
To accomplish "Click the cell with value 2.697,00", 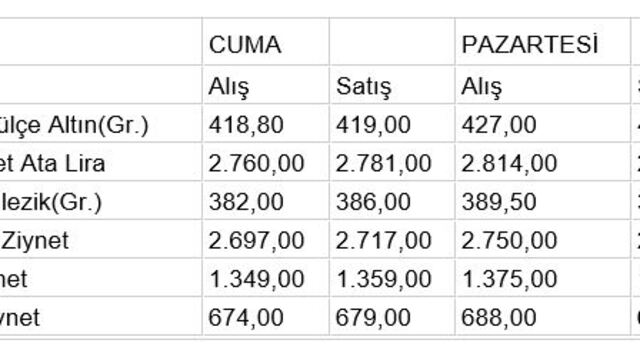I will (x=265, y=239).
